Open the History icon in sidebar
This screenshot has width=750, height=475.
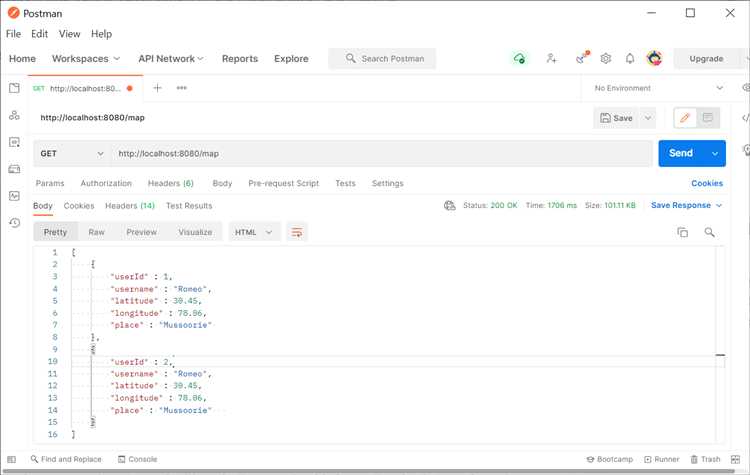pyautogui.click(x=14, y=223)
